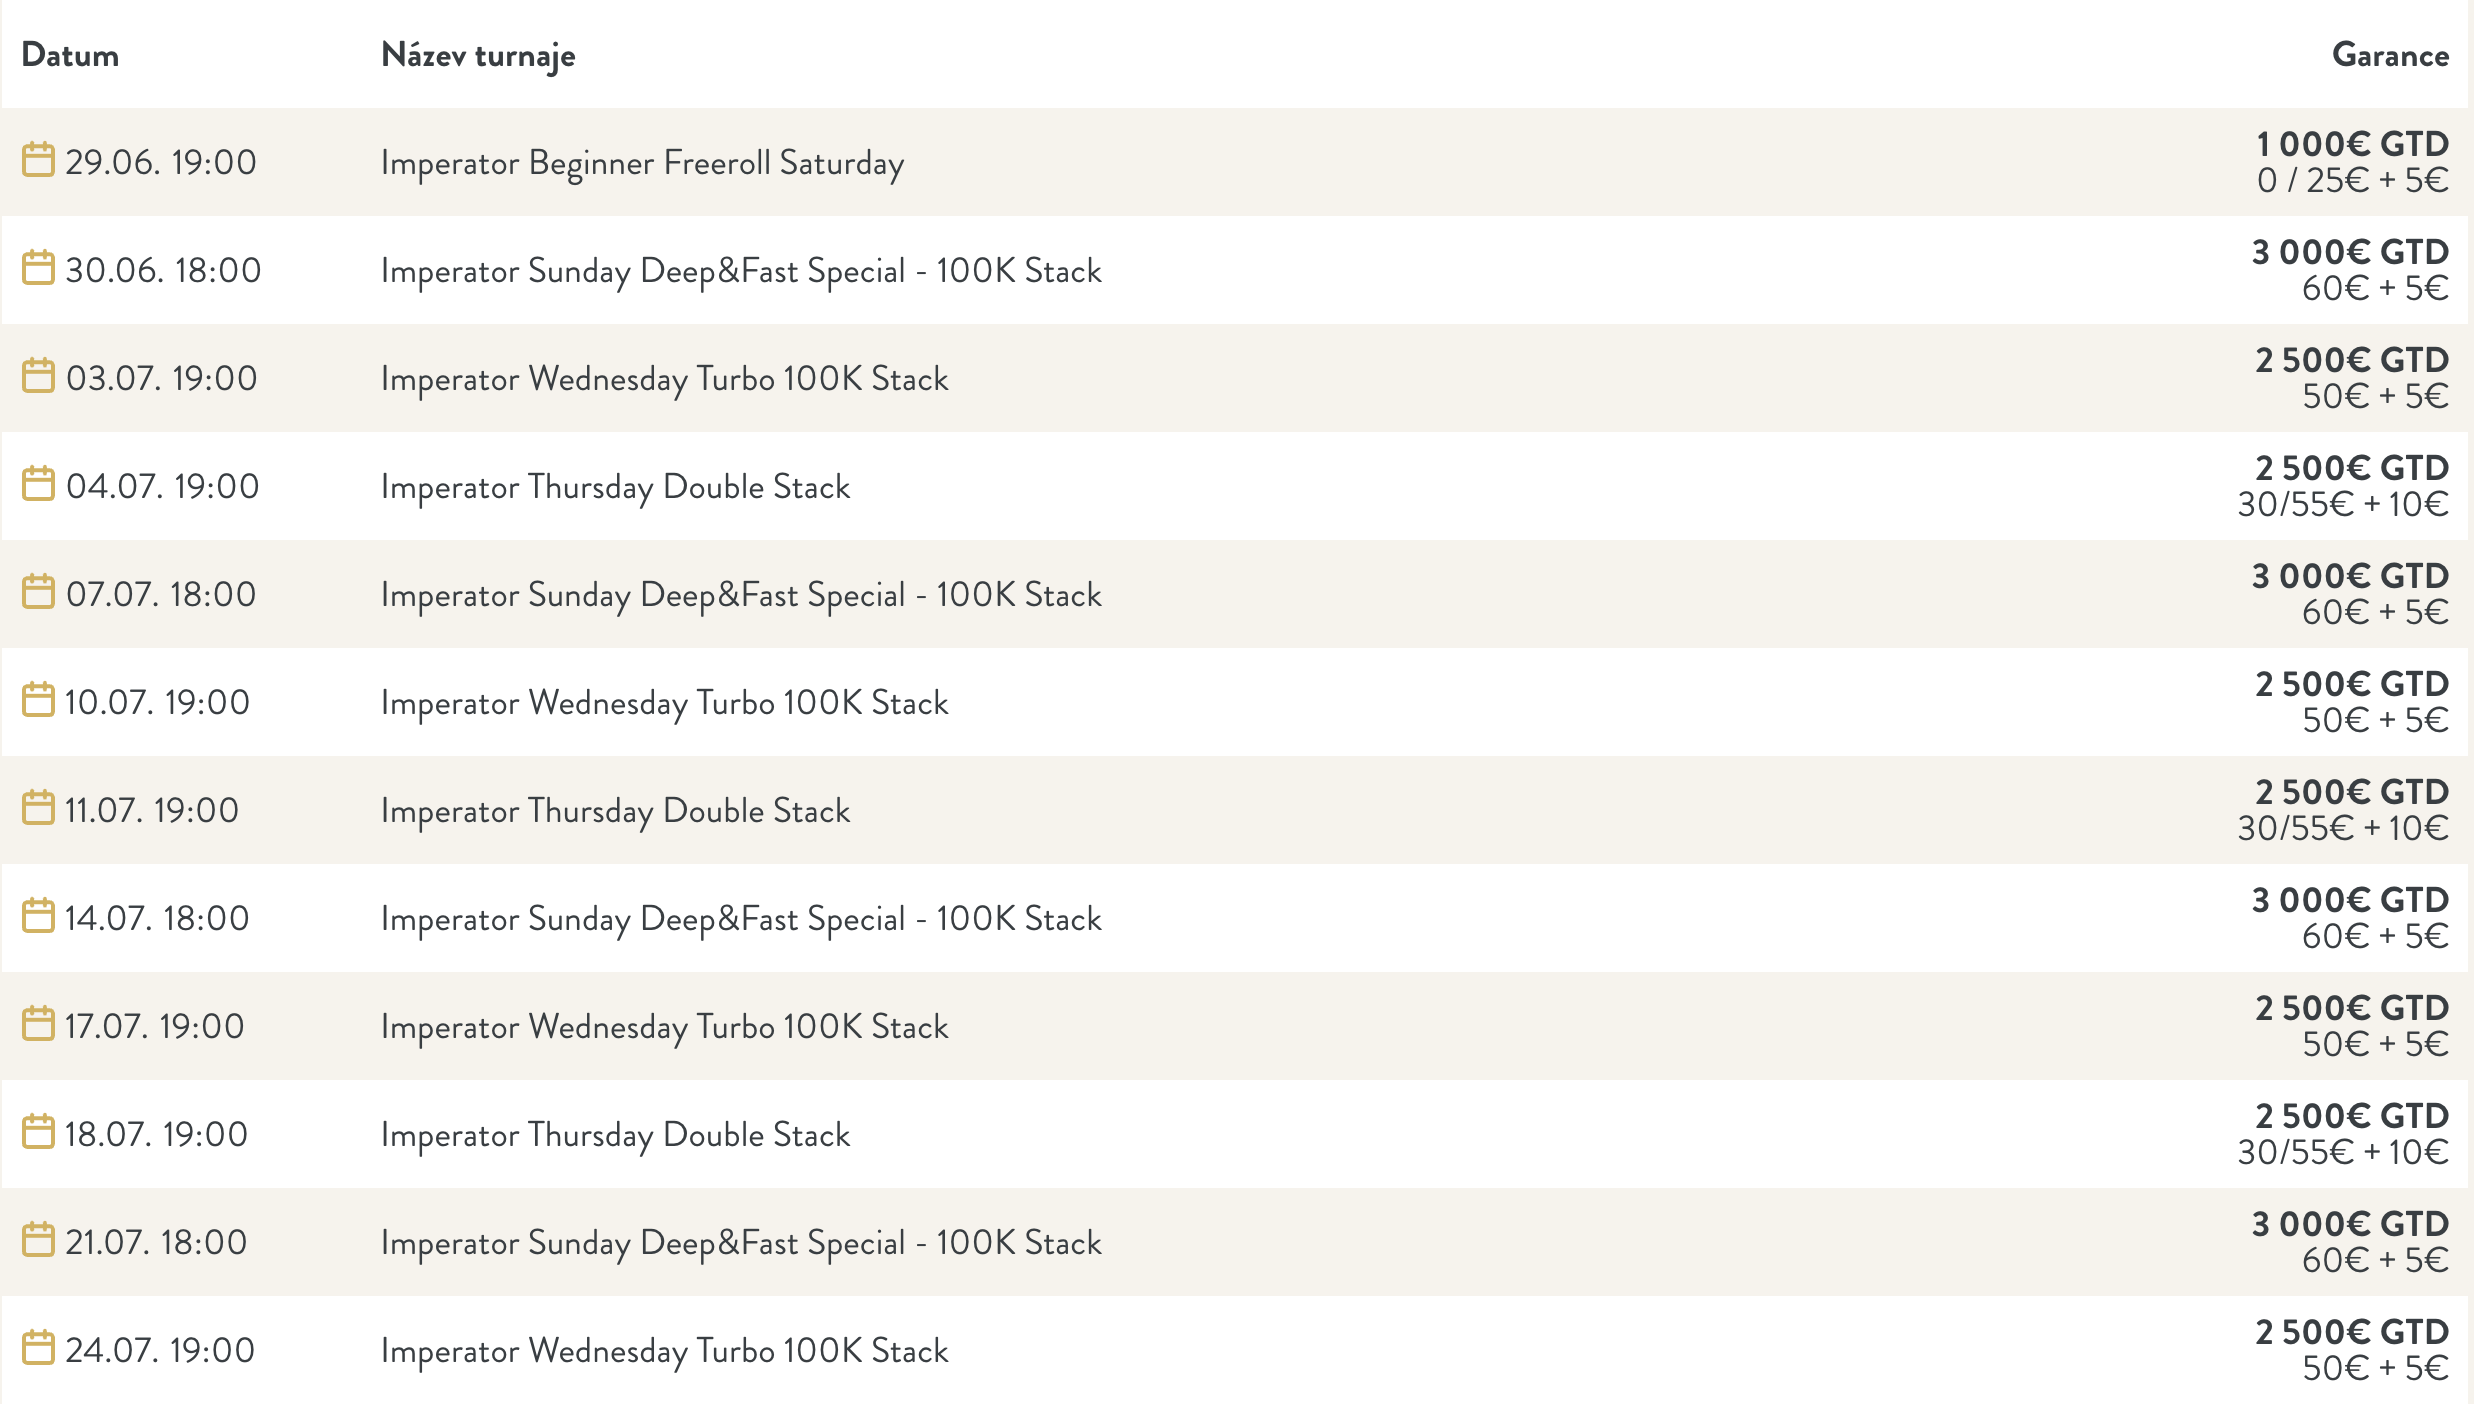The image size is (2474, 1404).
Task: Open Sunday Deep&Fast Special on 21.07.
Action: coord(741,1243)
